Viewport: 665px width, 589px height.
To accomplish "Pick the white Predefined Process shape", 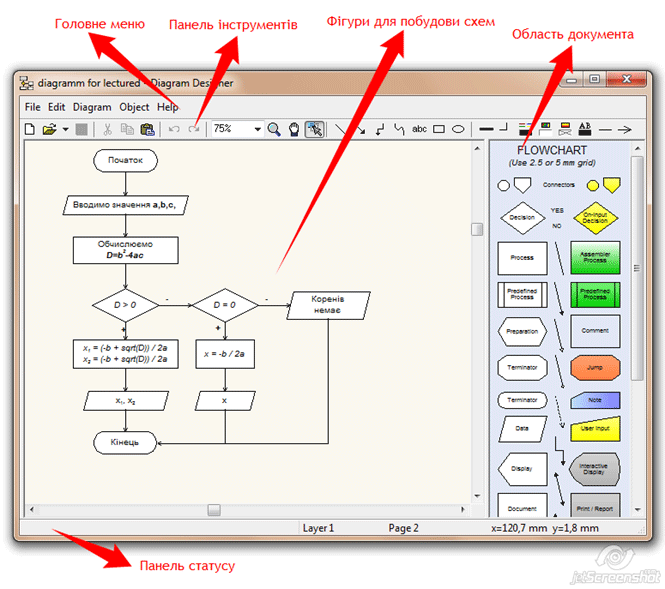I will (522, 294).
